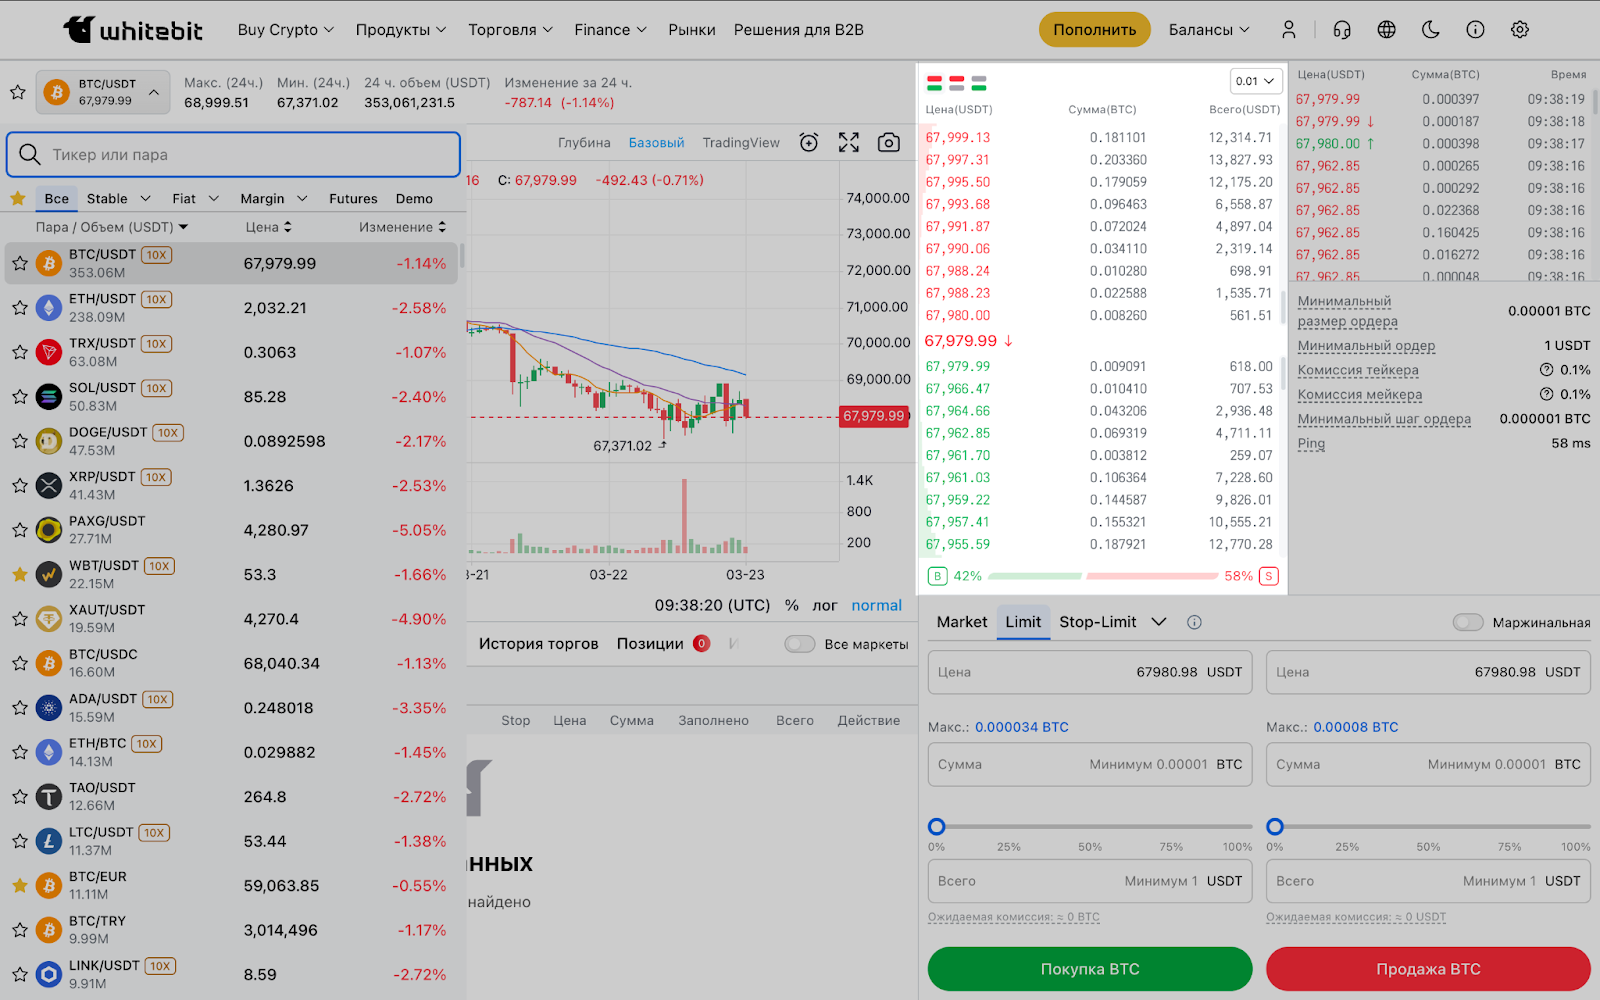The width and height of the screenshot is (1600, 1000).
Task: Click the buy Сумма BTC input
Action: click(x=1090, y=764)
